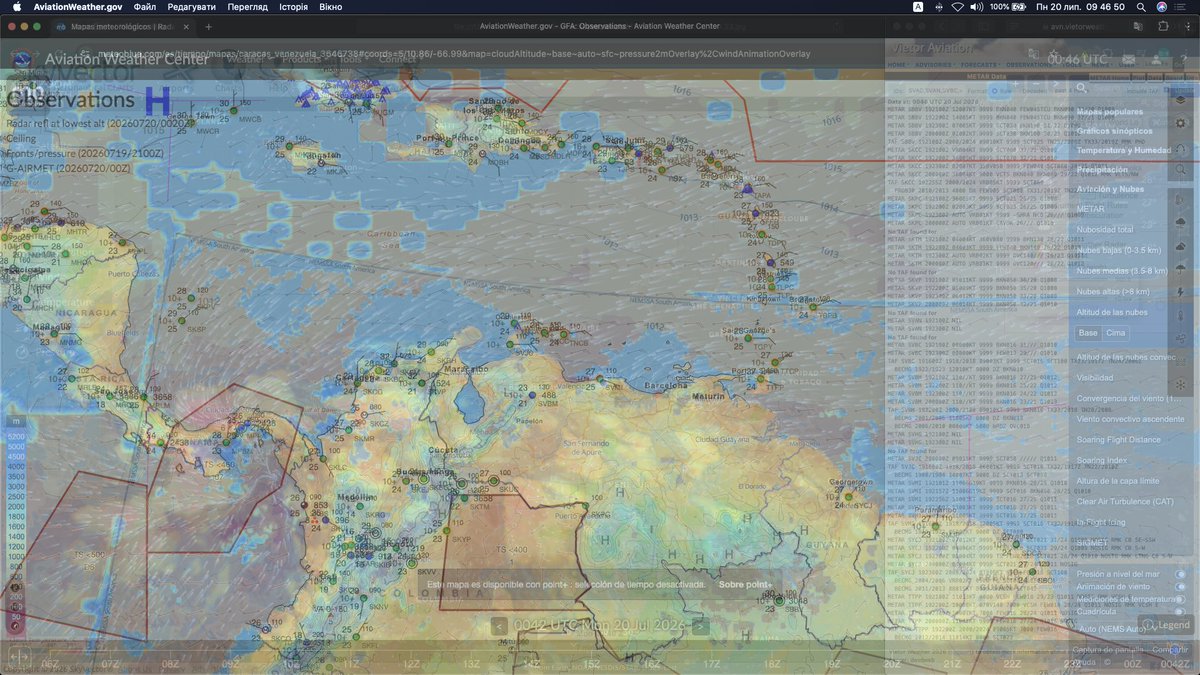Click the search magnifier above Mapas populares

1081,88
